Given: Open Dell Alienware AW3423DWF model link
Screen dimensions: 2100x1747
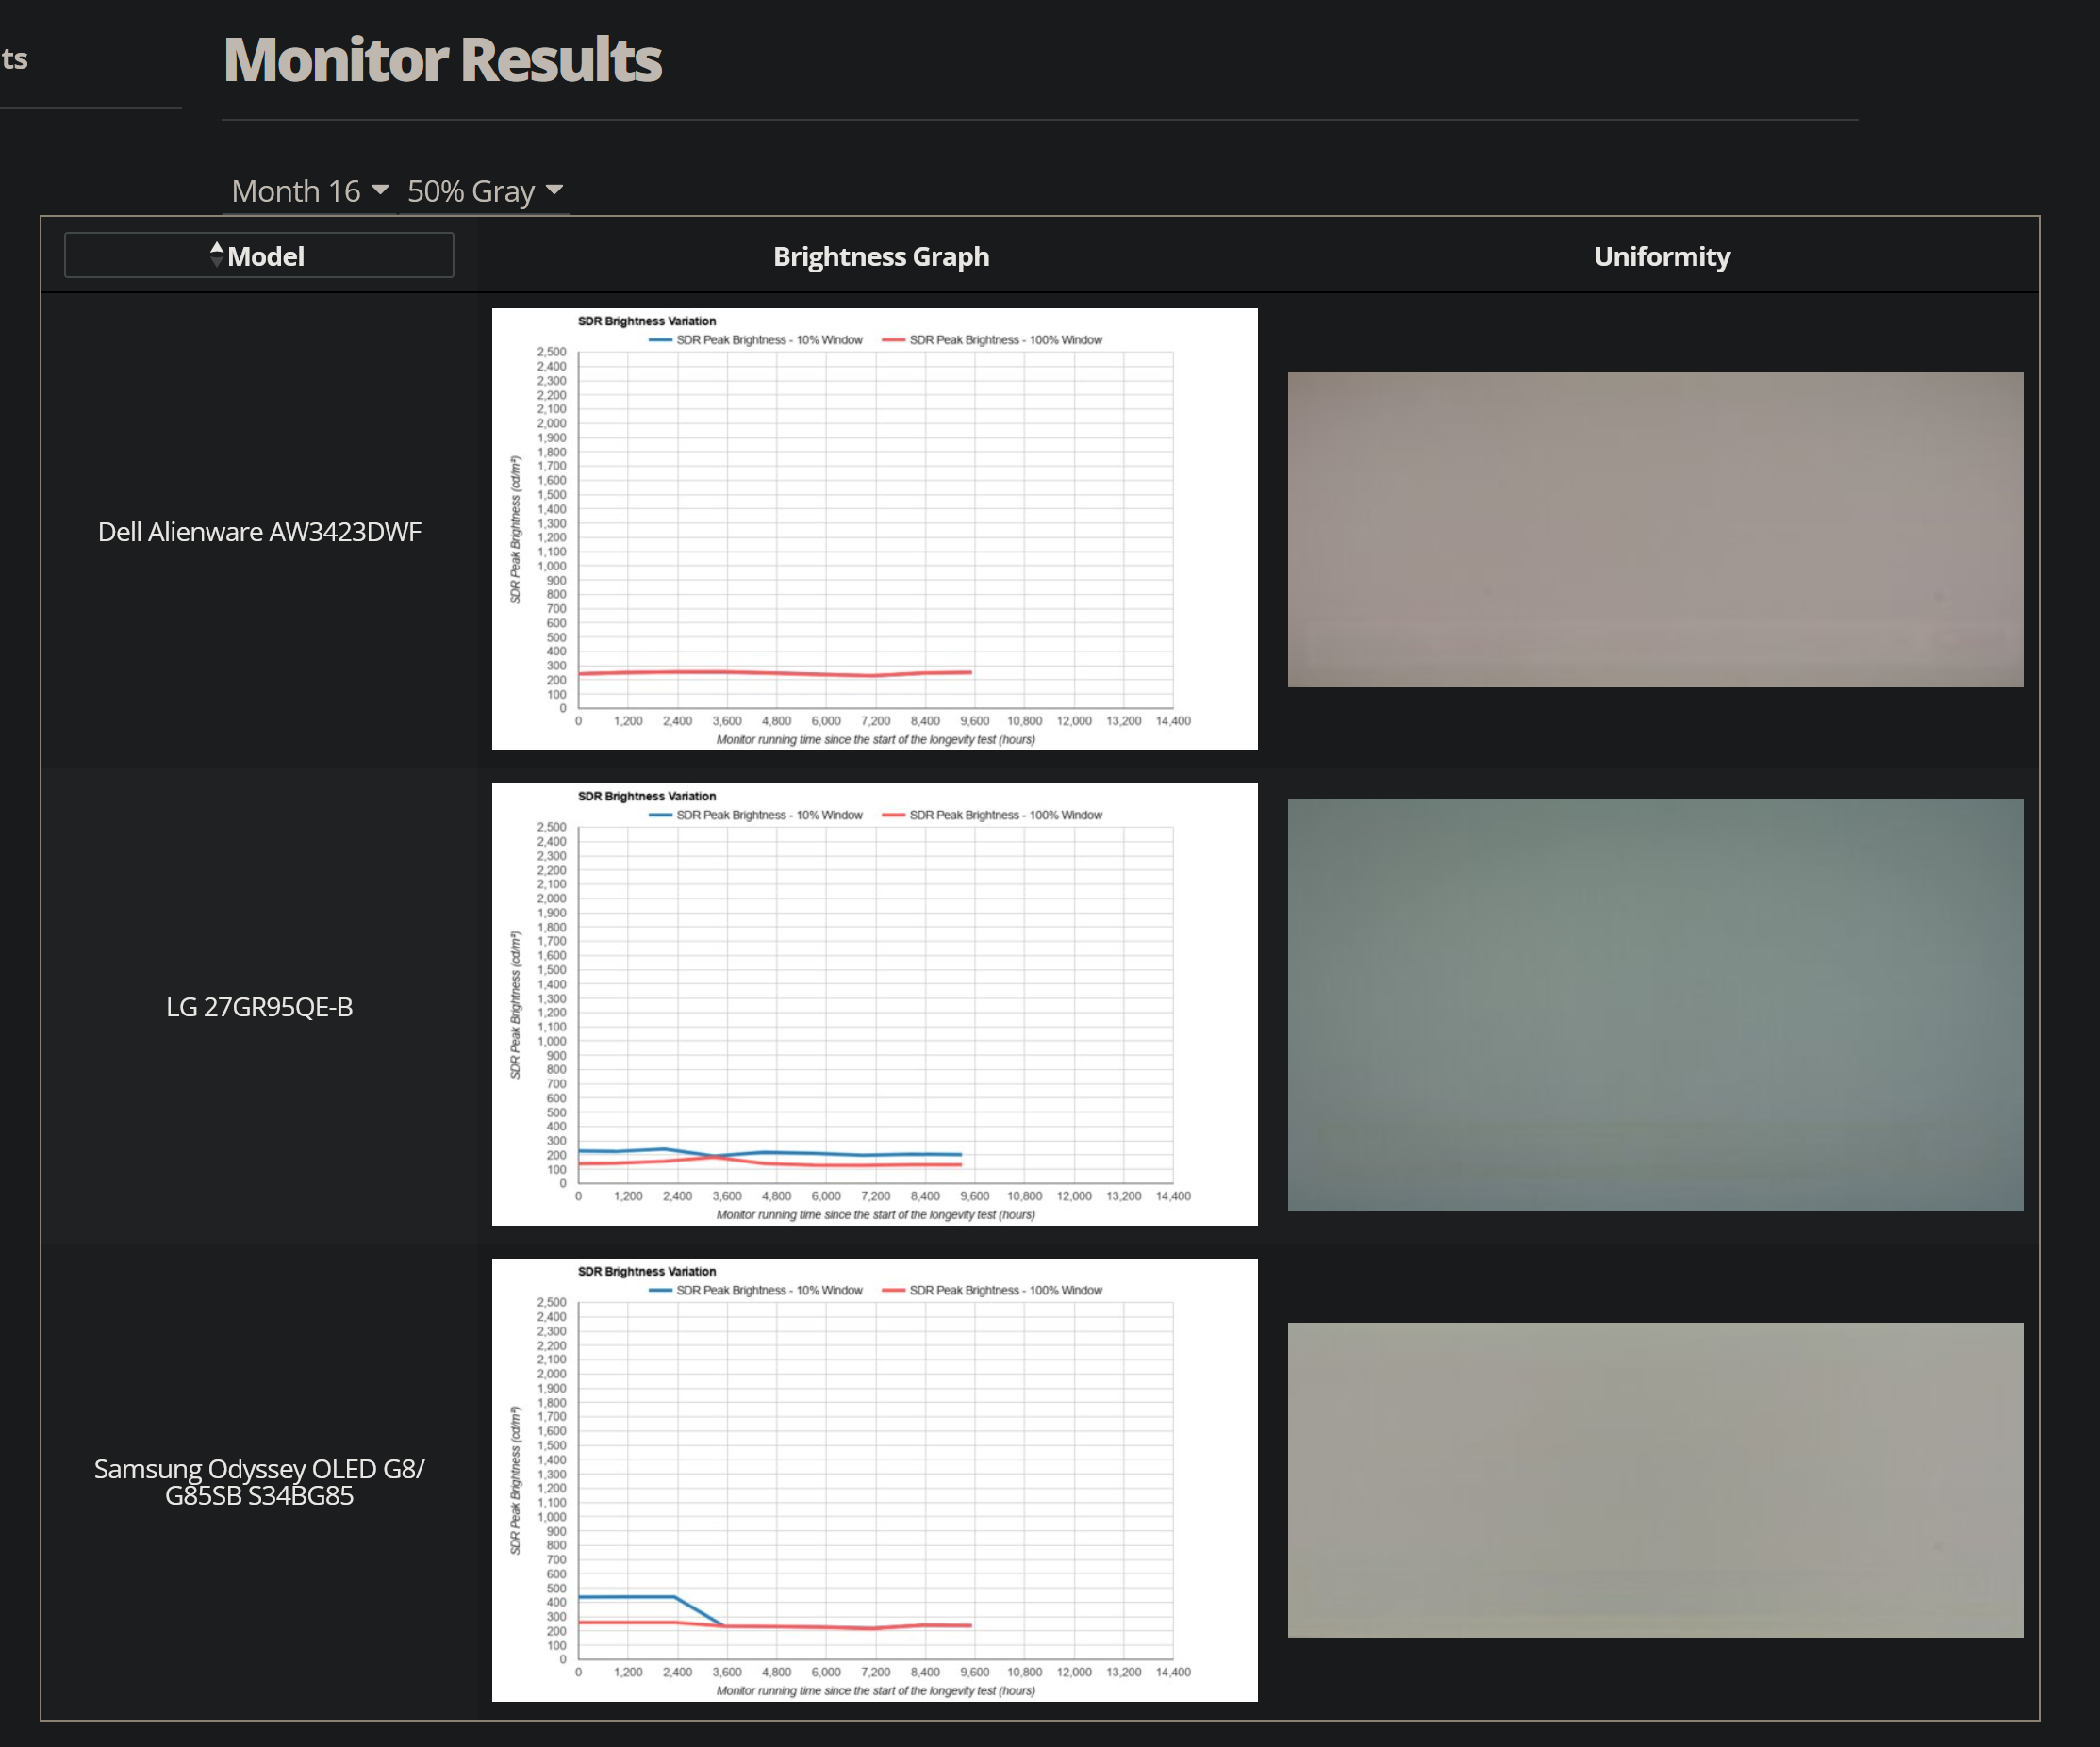Looking at the screenshot, I should point(259,532).
